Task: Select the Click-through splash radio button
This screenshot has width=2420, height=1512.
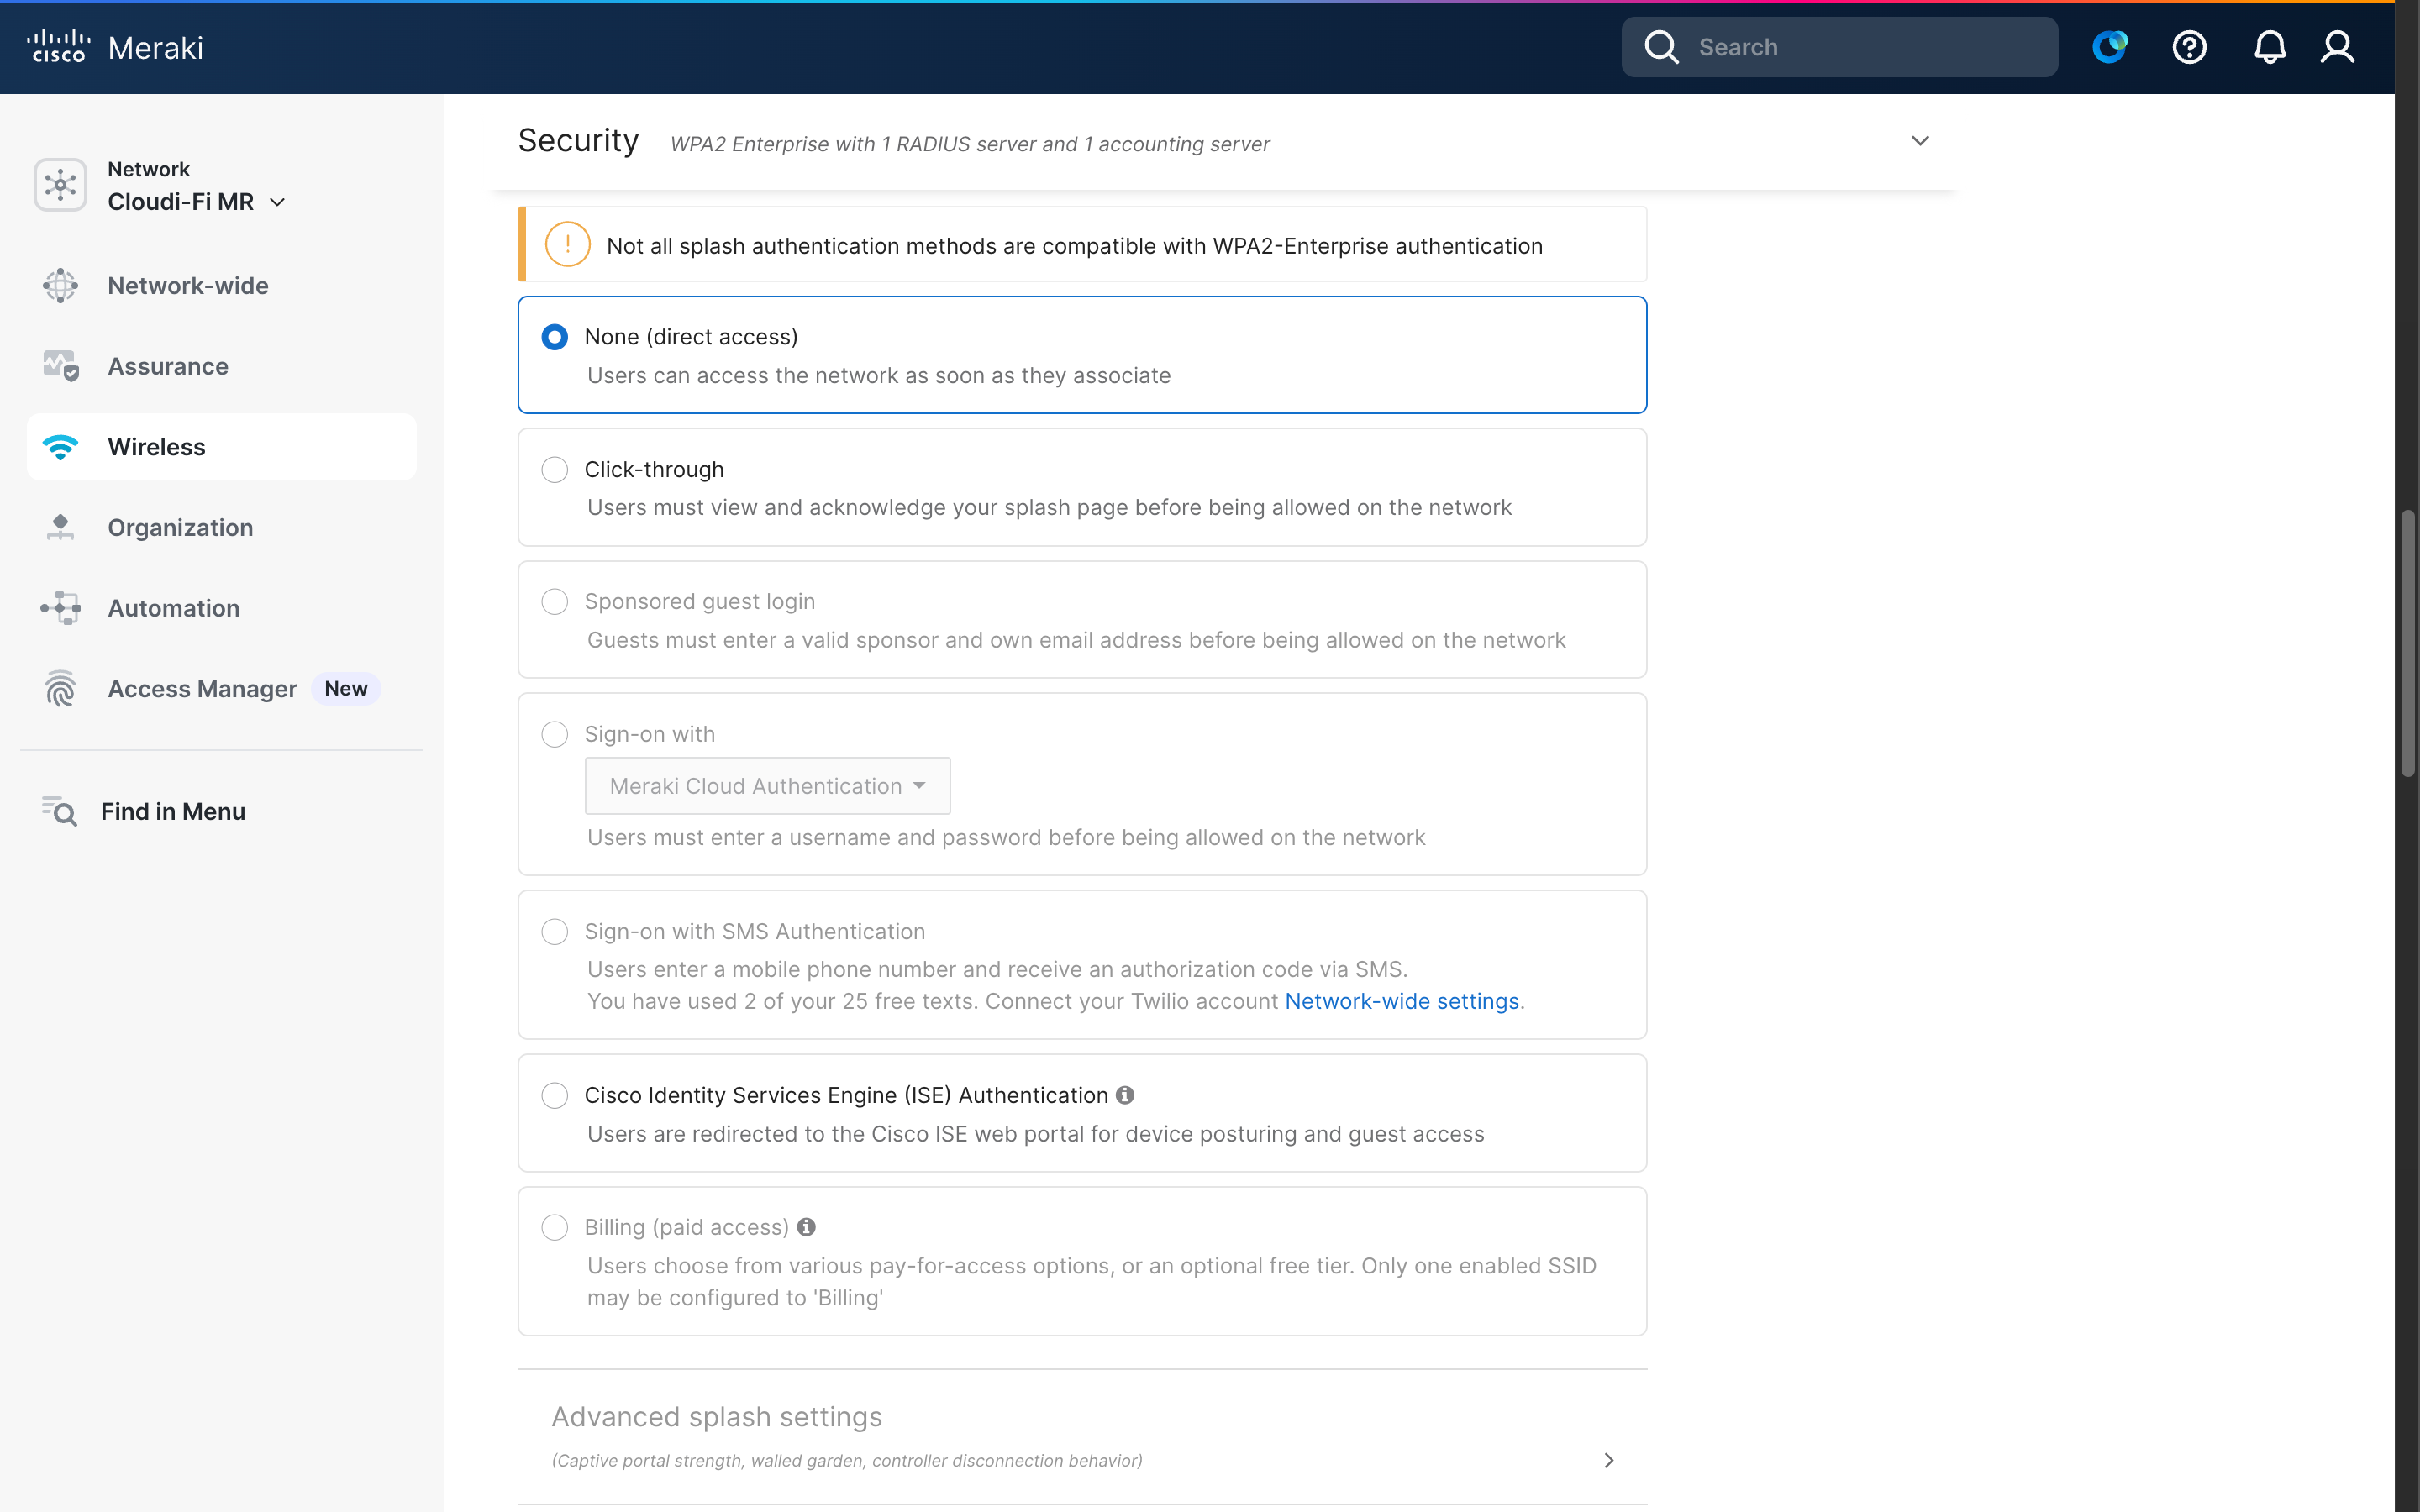Action: click(555, 470)
